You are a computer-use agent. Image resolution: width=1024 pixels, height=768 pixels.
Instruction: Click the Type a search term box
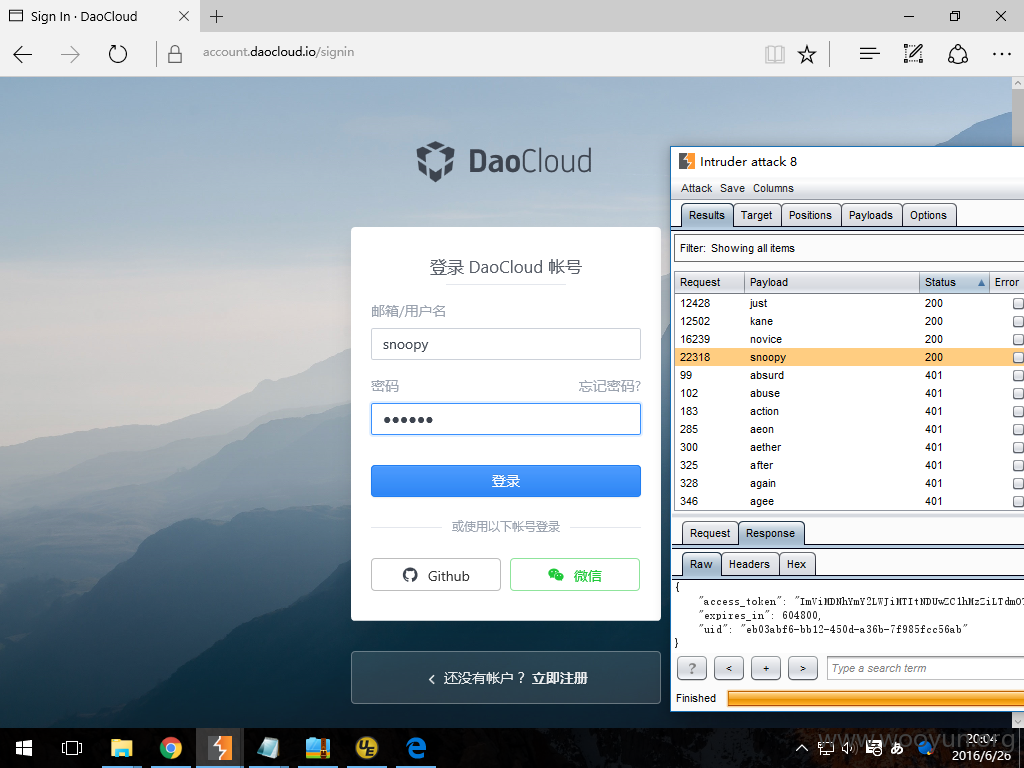pos(925,668)
